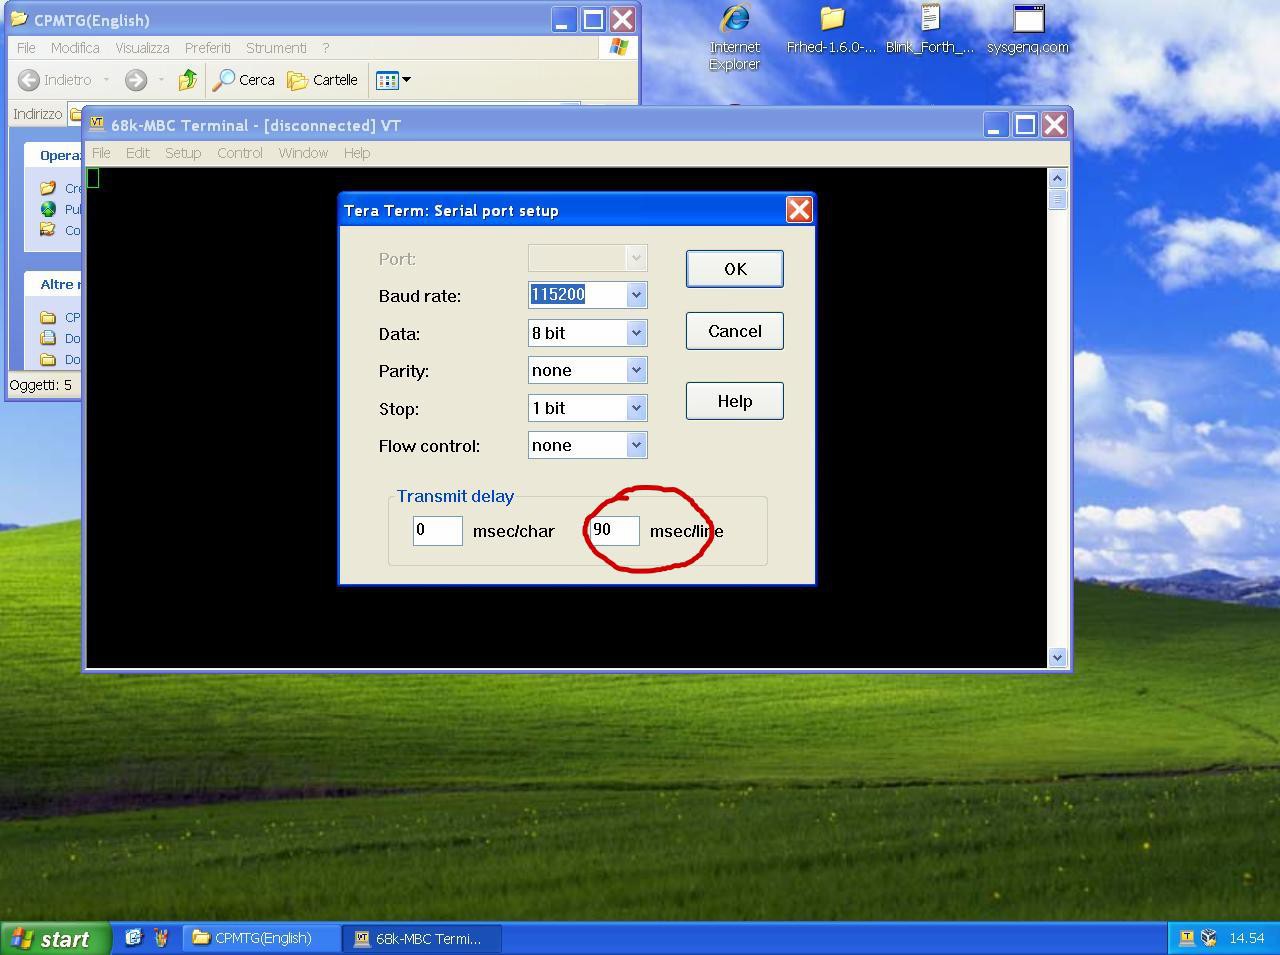This screenshot has height=955, width=1280.
Task: Open the Edit menu in 68k-MBC Terminal
Action: click(137, 153)
